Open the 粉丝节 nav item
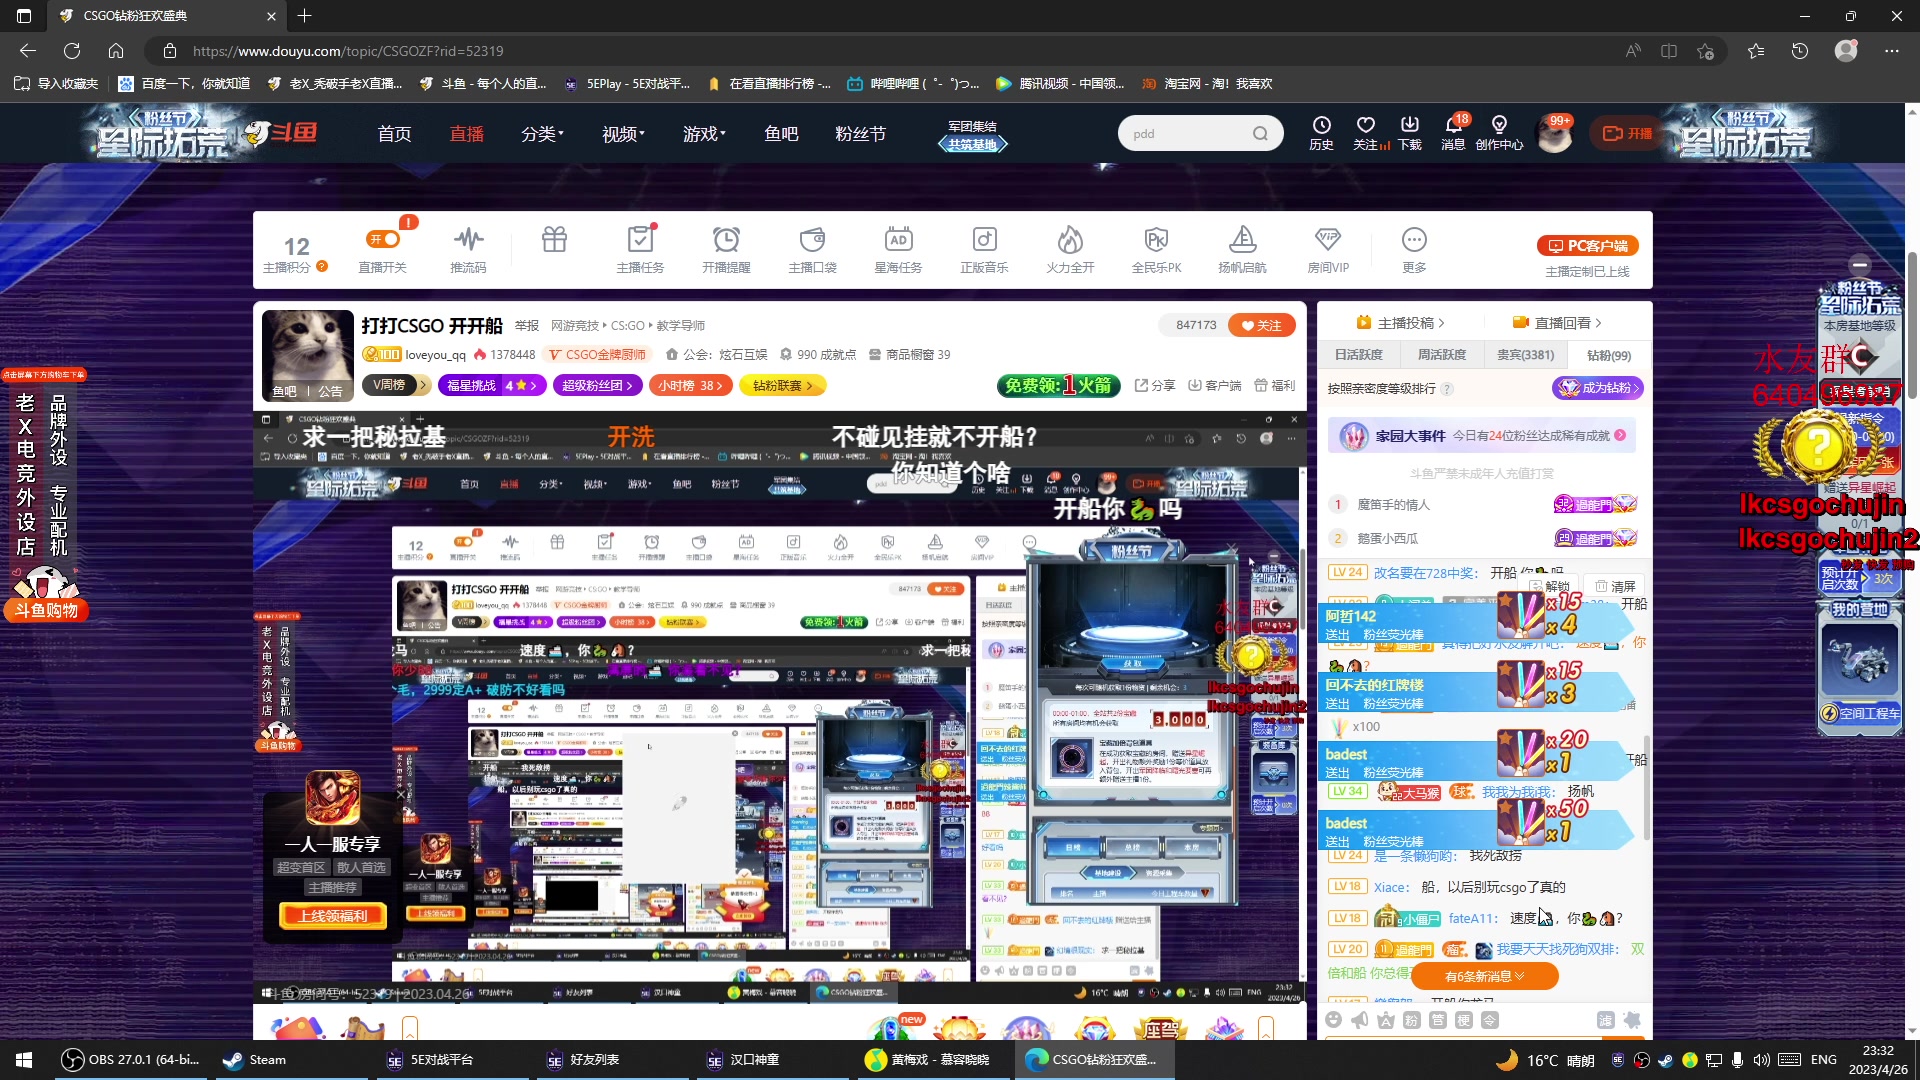This screenshot has height=1080, width=1920. (860, 134)
